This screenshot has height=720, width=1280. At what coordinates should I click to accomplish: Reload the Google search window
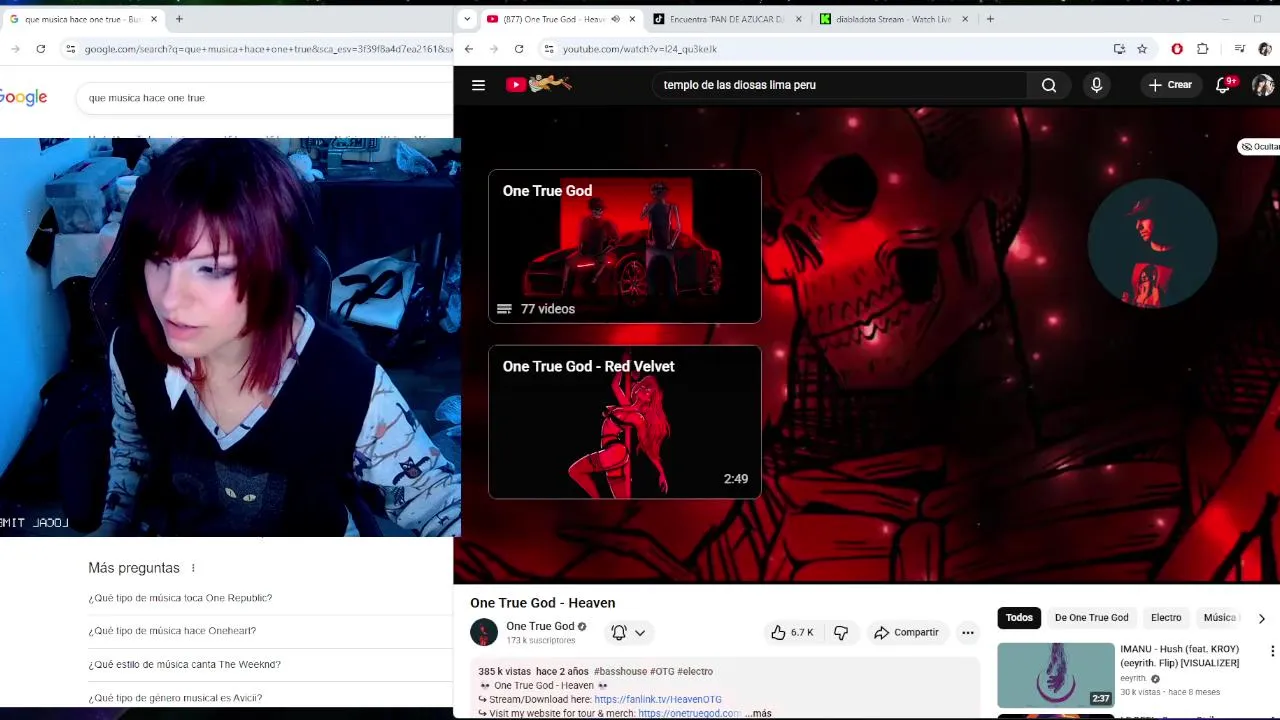pyautogui.click(x=40, y=48)
